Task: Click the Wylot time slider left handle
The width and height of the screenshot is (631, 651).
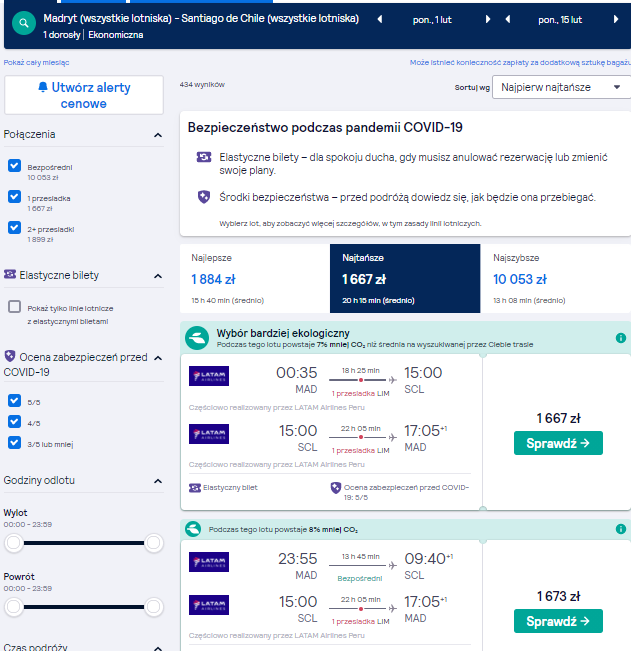Action: 14,543
